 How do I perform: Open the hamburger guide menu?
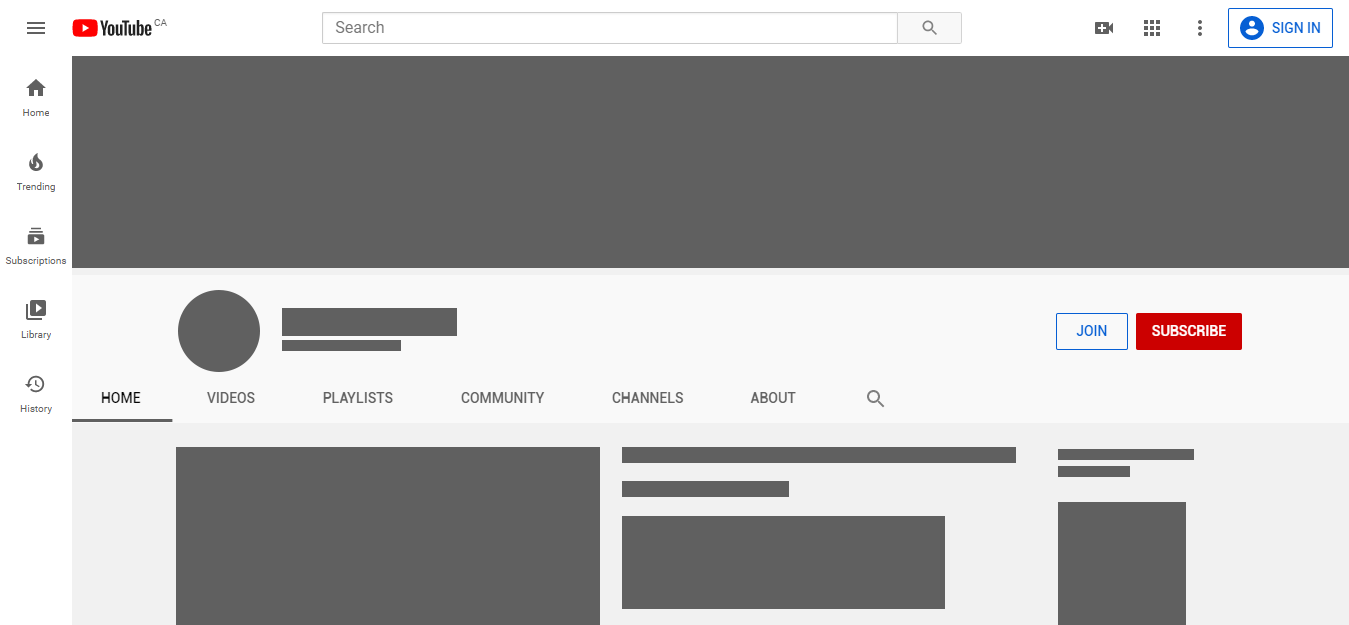tap(36, 28)
